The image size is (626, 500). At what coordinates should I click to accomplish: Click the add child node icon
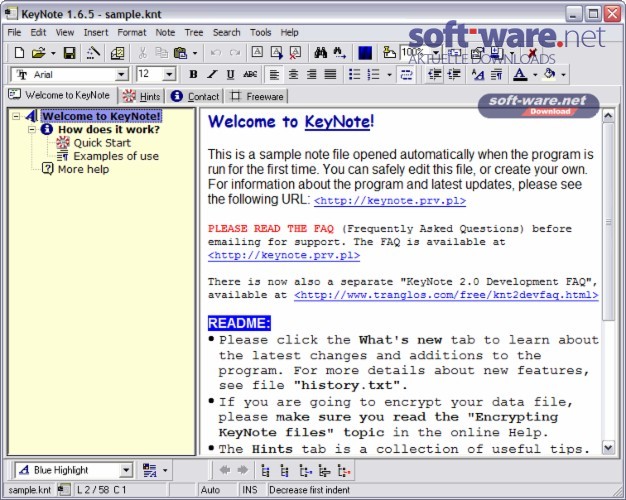[305, 471]
